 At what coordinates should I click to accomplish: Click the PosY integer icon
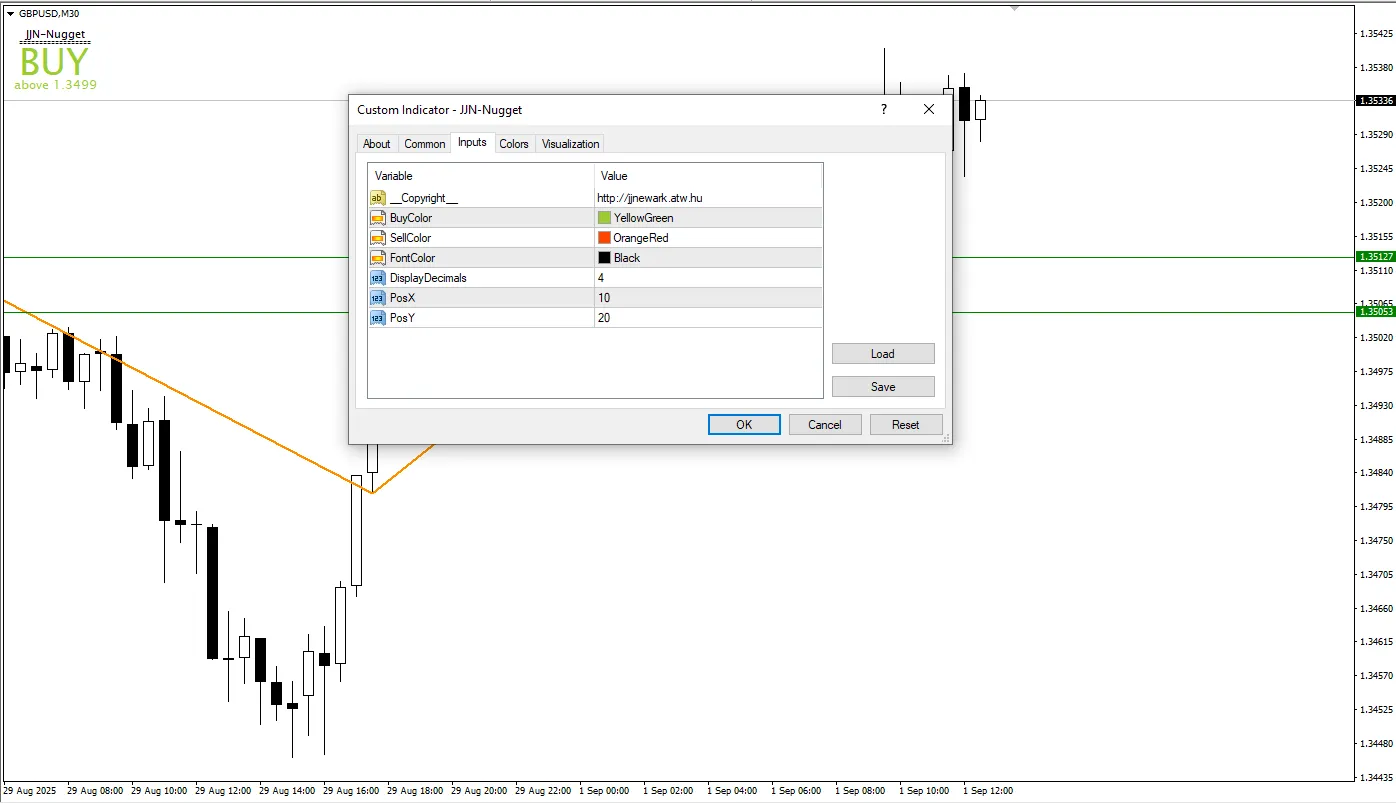pyautogui.click(x=377, y=318)
